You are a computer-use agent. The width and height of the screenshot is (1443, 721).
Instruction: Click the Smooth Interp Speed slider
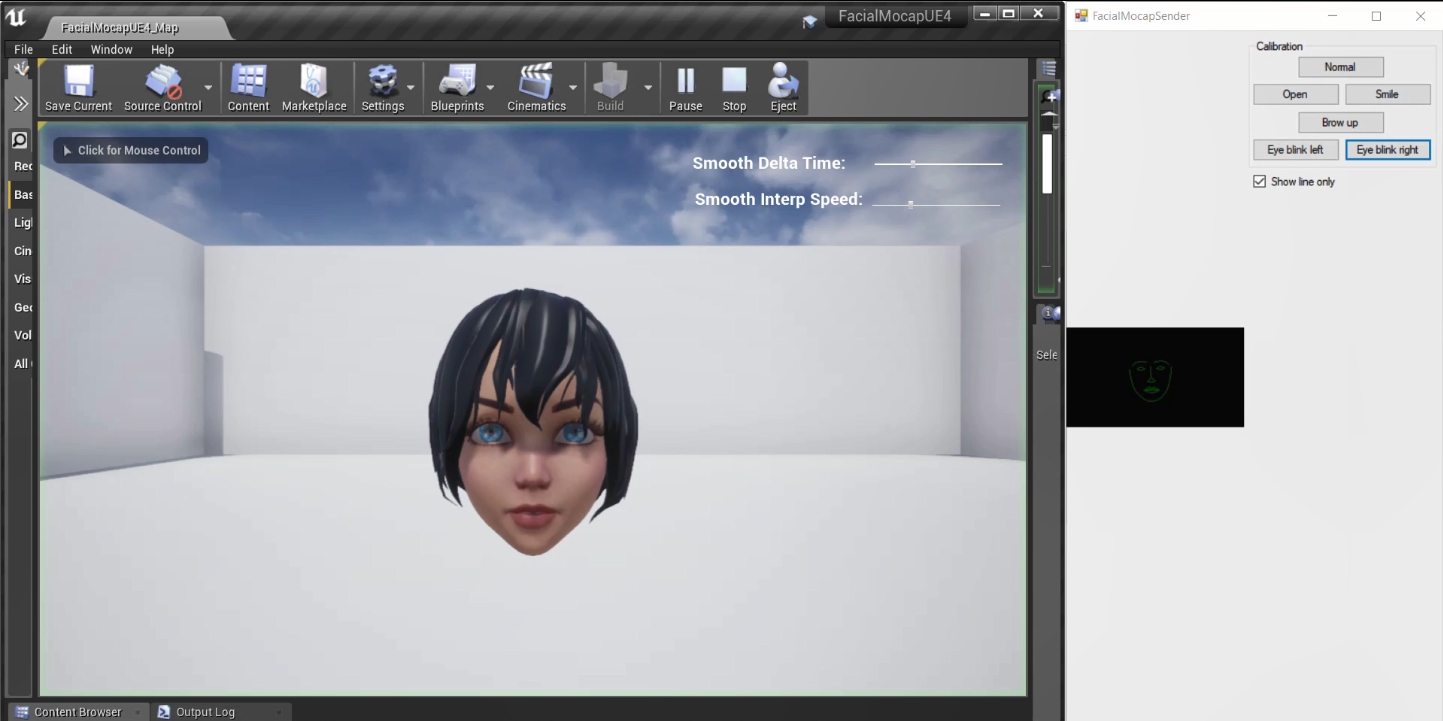[x=936, y=204]
